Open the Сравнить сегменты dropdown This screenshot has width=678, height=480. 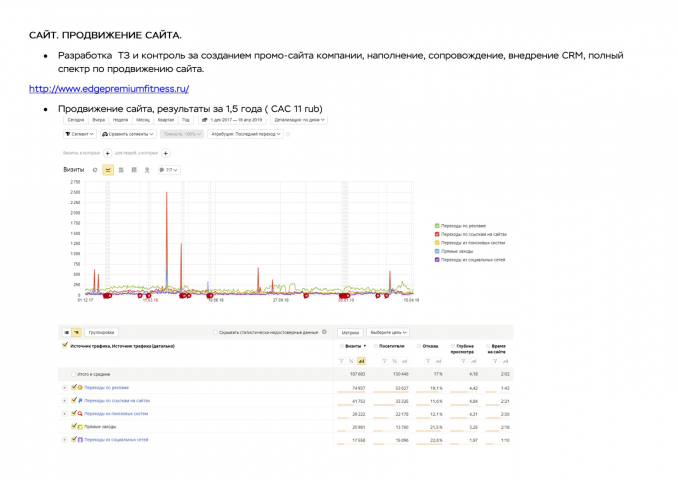point(128,134)
